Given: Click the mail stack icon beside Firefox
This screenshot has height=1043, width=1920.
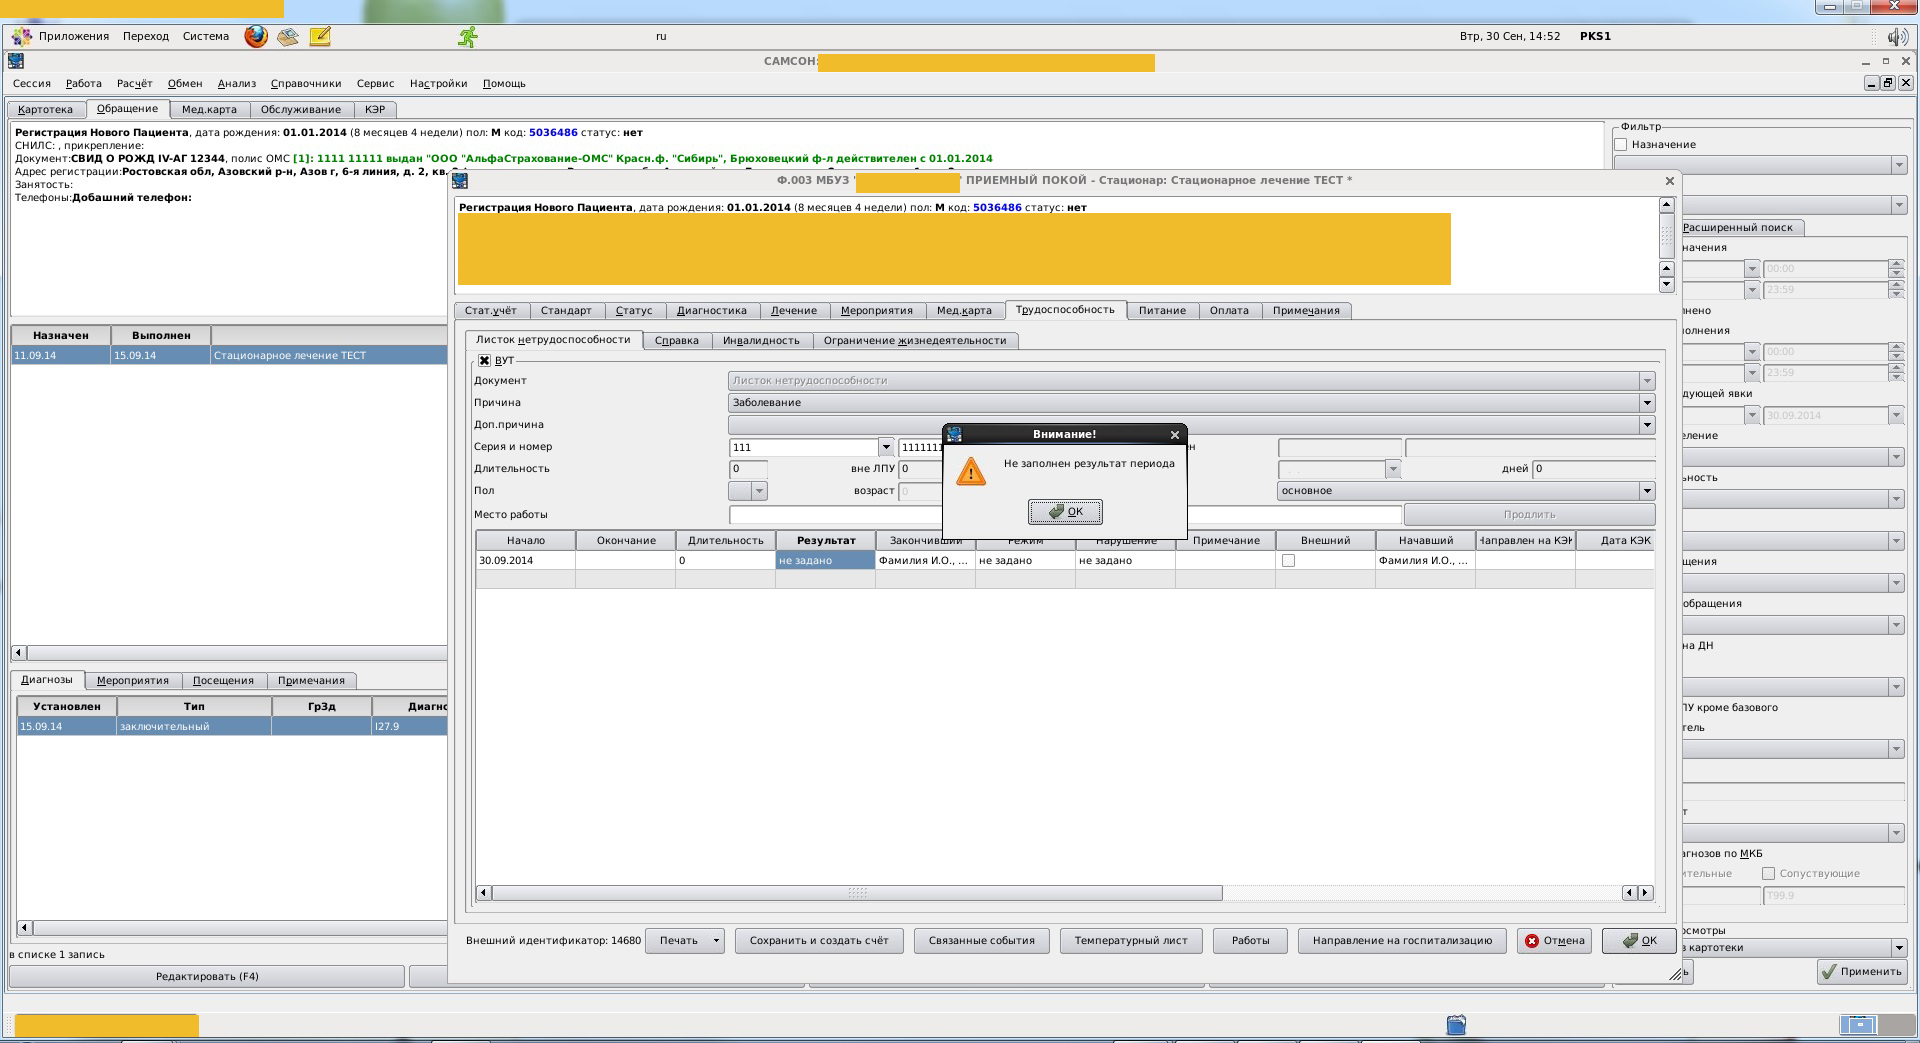Looking at the screenshot, I should (x=288, y=37).
